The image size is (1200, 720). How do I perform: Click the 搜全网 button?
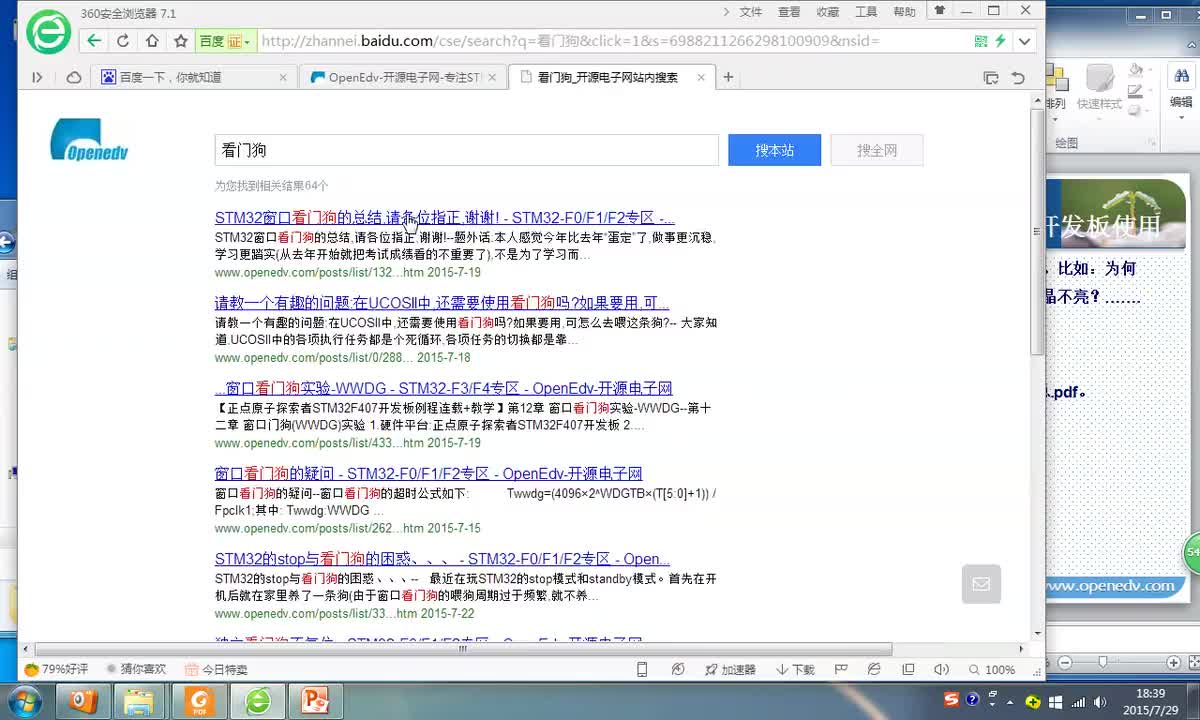(x=877, y=150)
